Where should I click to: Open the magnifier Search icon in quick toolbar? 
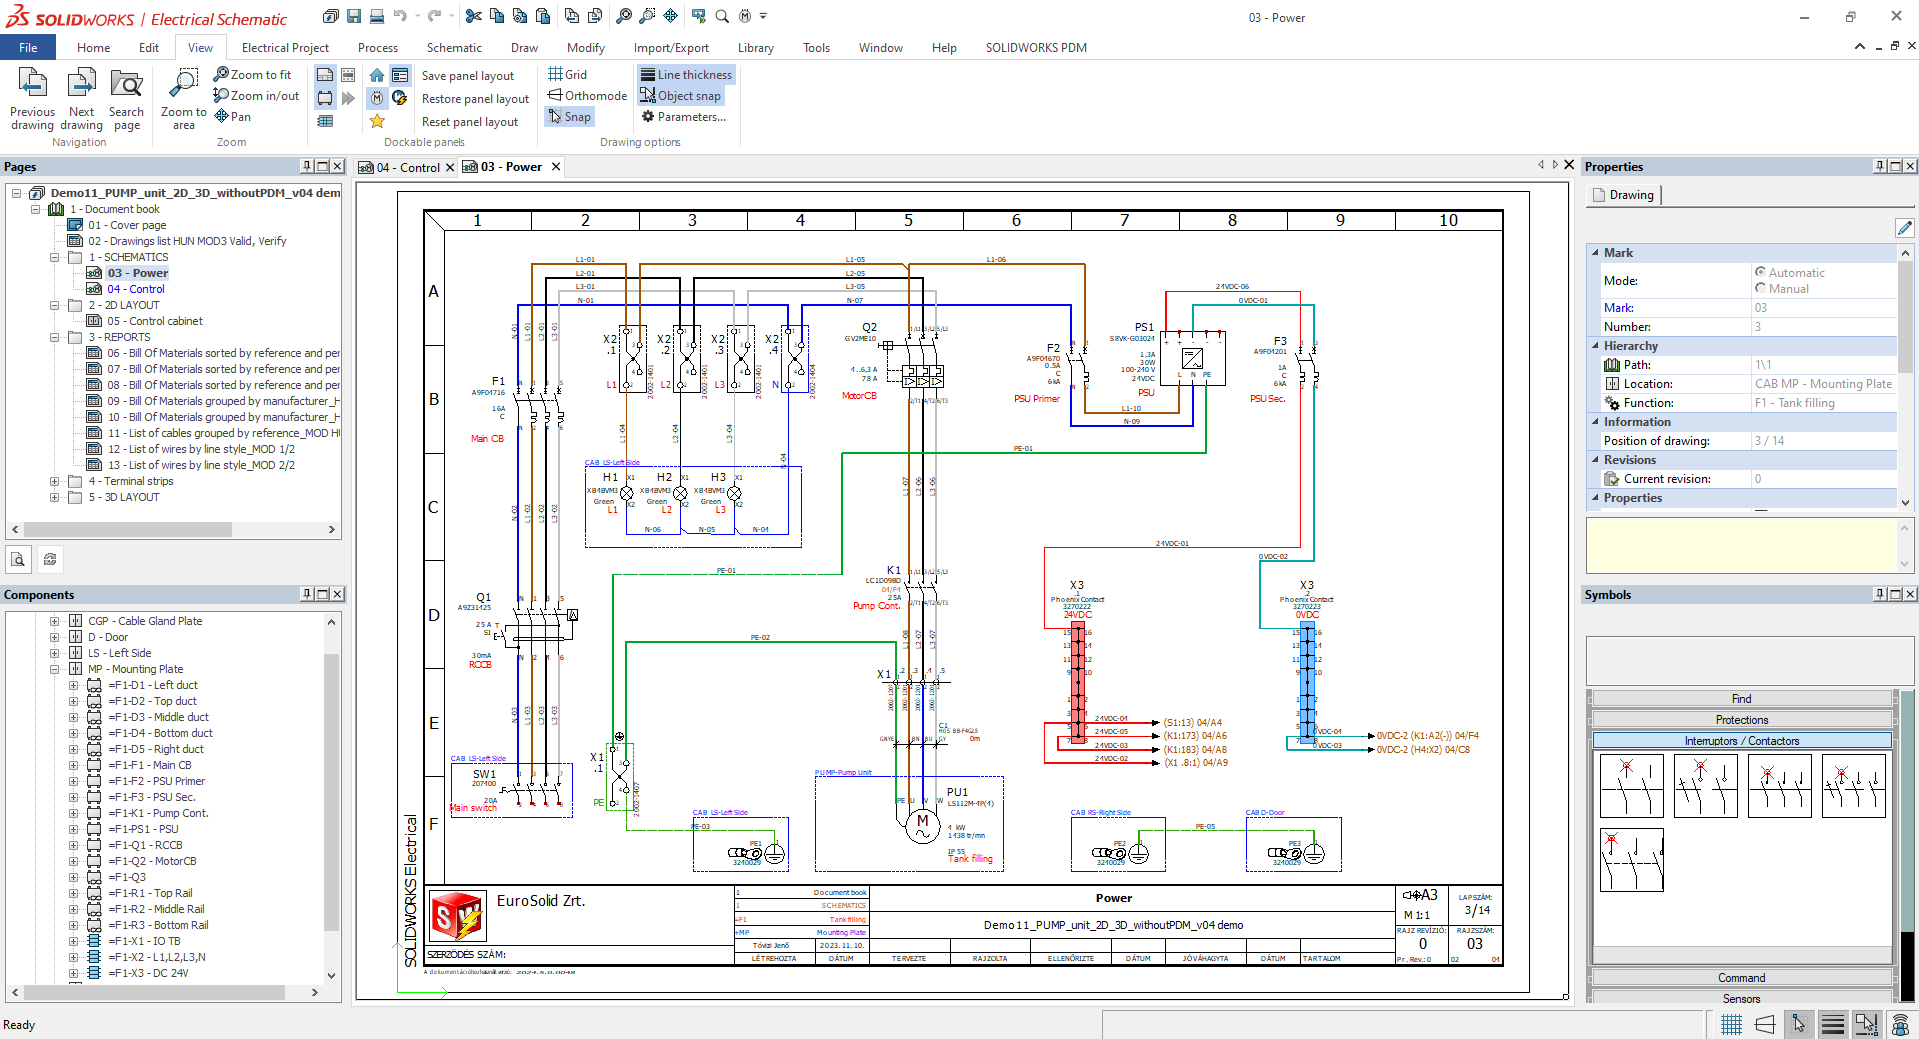[721, 16]
